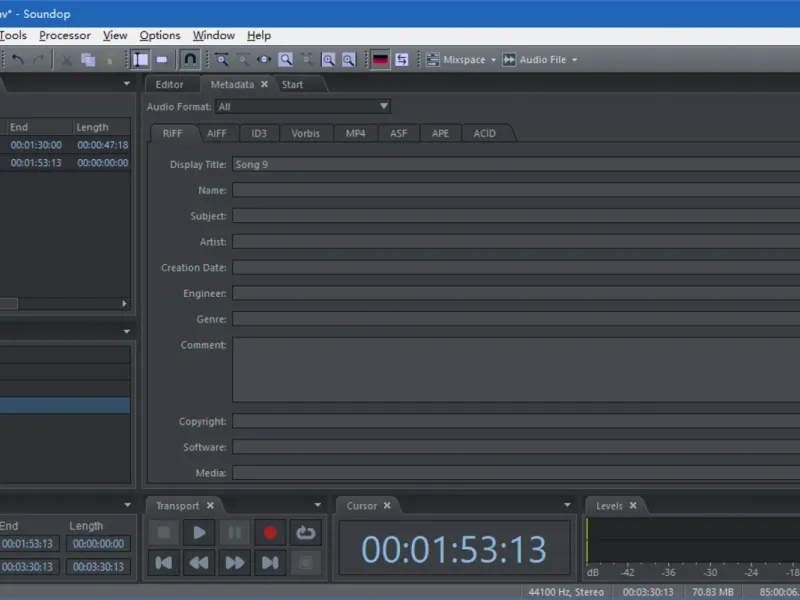
Task: Start recording with the red Record button
Action: pos(269,533)
